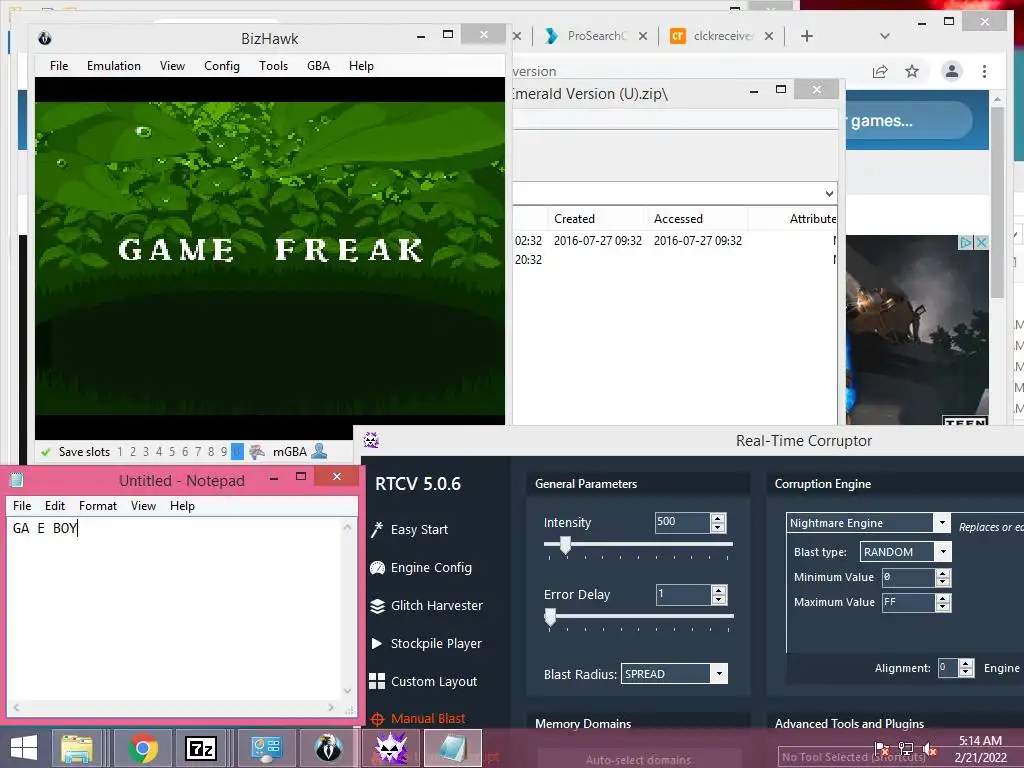Open Notepad View menu
Image resolution: width=1024 pixels, height=768 pixels.
click(x=143, y=506)
